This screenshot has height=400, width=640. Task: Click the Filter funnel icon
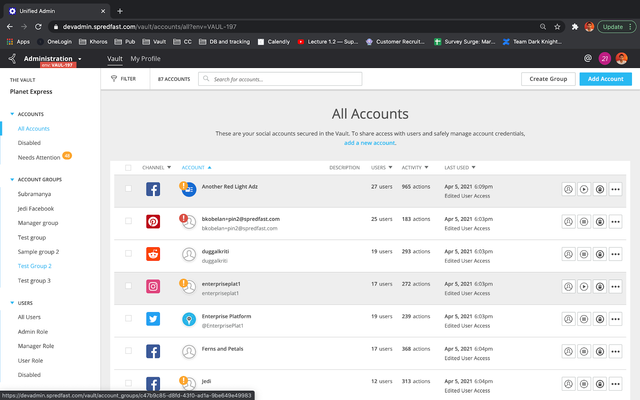click(114, 78)
